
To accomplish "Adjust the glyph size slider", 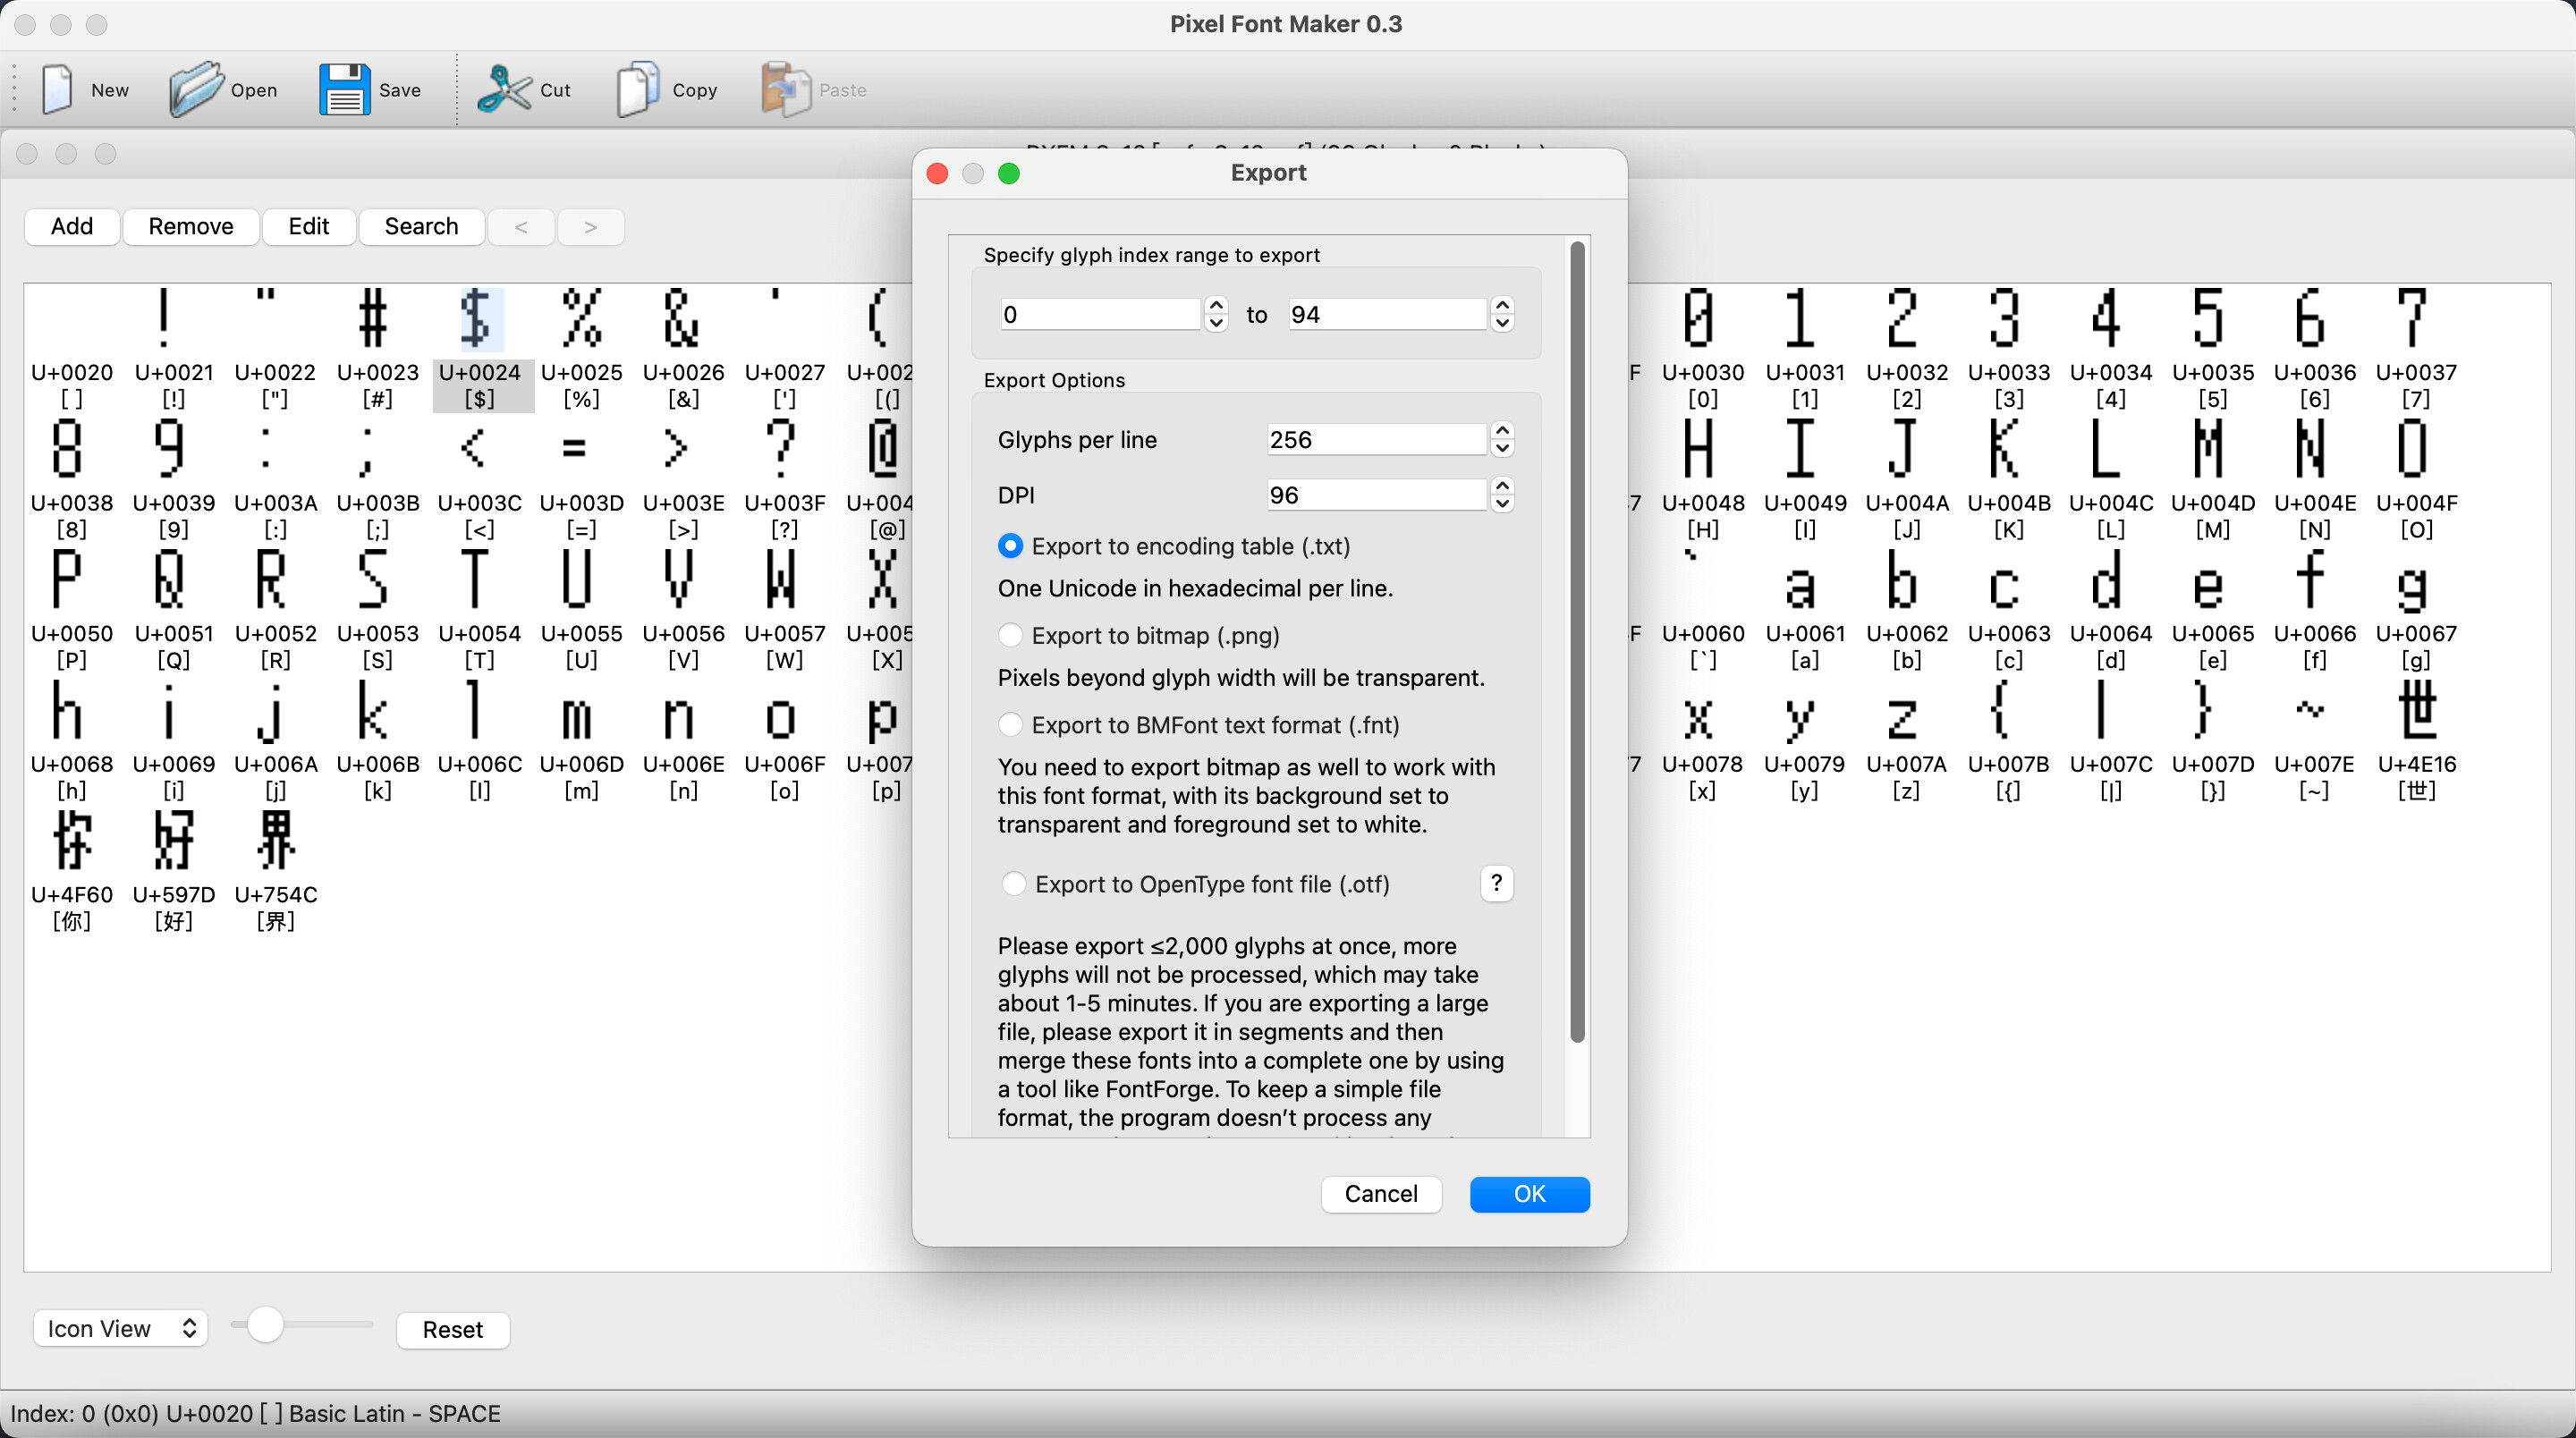I will pyautogui.click(x=266, y=1326).
